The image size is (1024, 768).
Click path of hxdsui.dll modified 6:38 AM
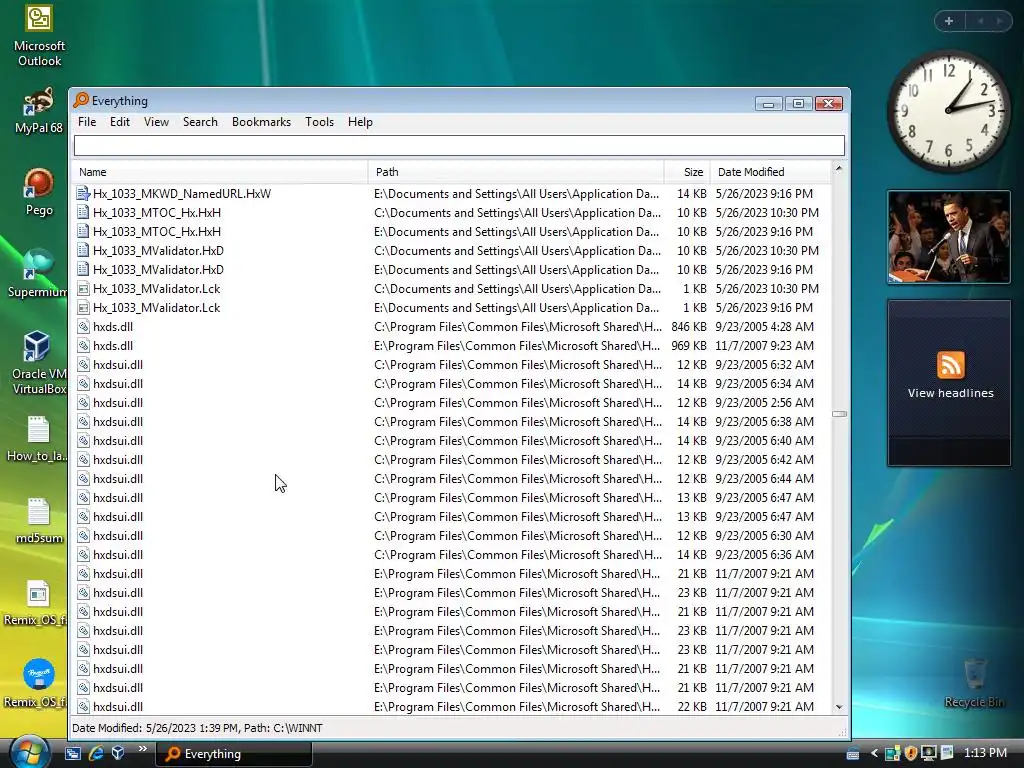517,422
